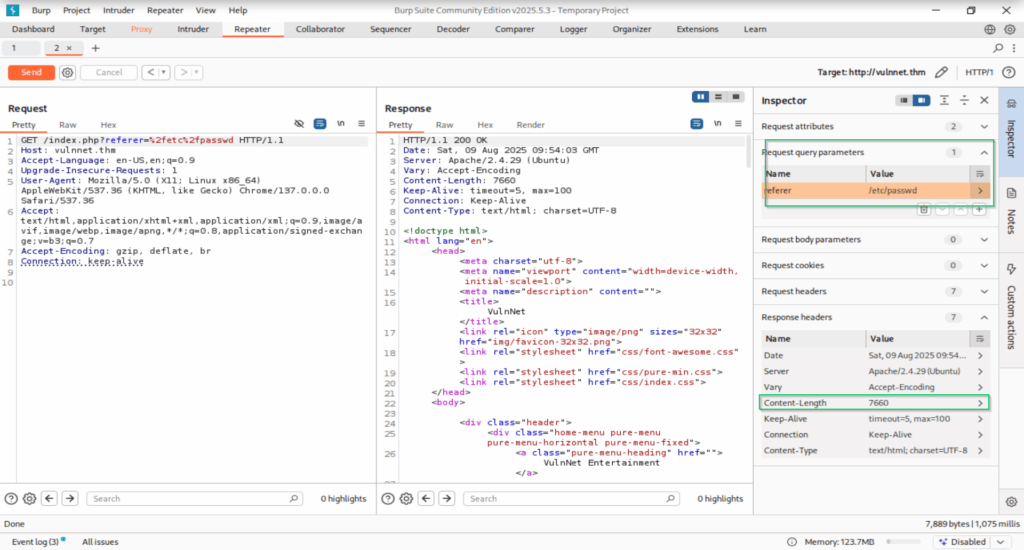Viewport: 1024px width, 550px height.
Task: Select combined tabbed layout button
Action: [x=736, y=97]
